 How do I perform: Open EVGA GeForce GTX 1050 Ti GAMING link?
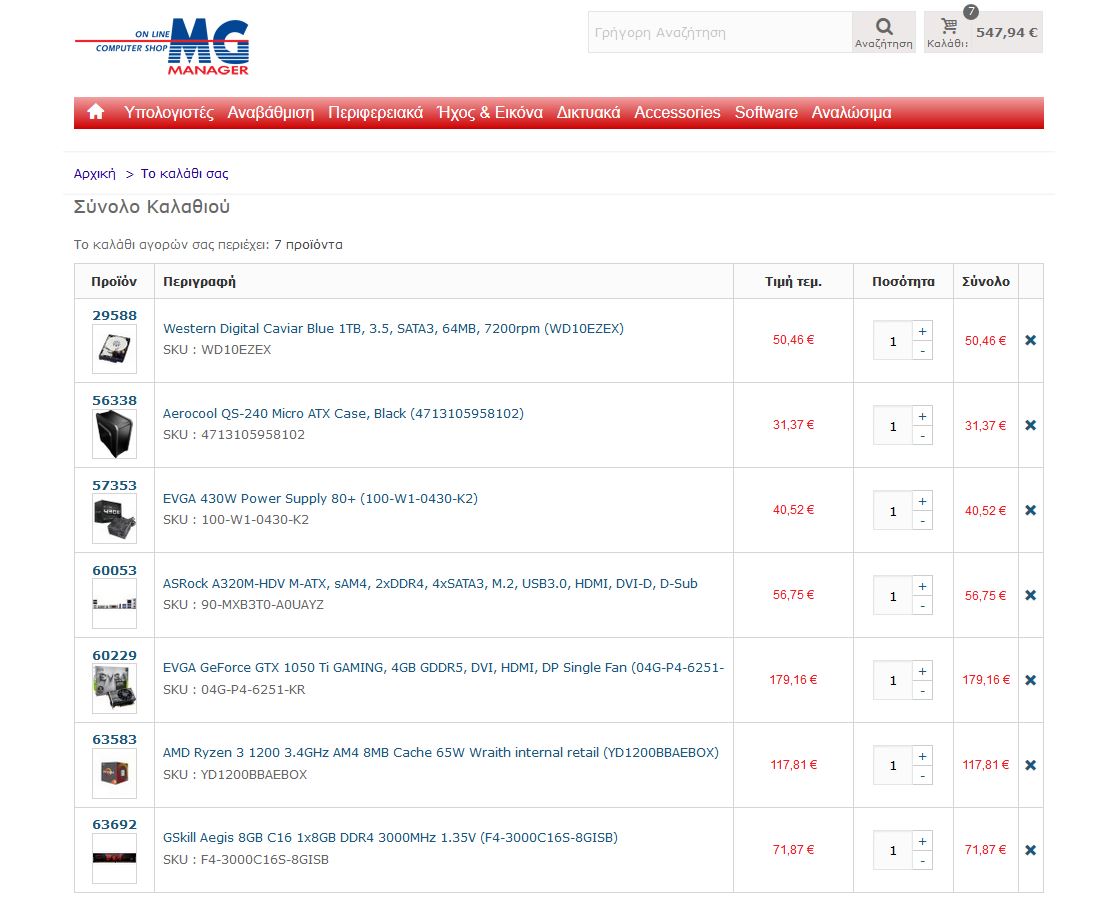[443, 667]
